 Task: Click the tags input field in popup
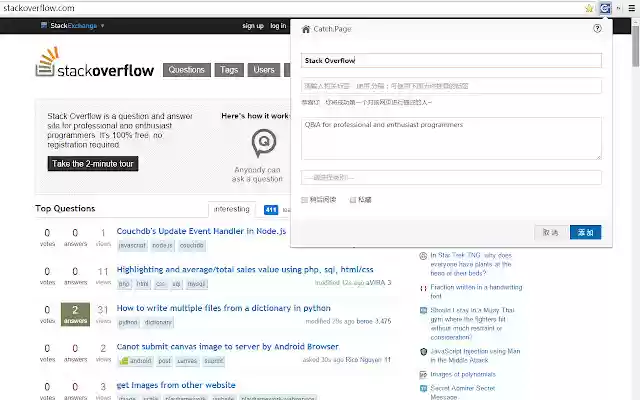(x=451, y=86)
